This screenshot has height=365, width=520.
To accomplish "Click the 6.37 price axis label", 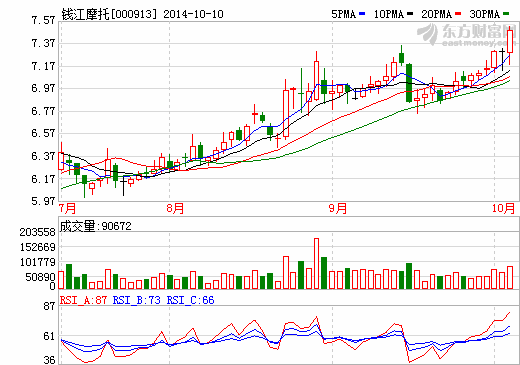I will point(43,156).
